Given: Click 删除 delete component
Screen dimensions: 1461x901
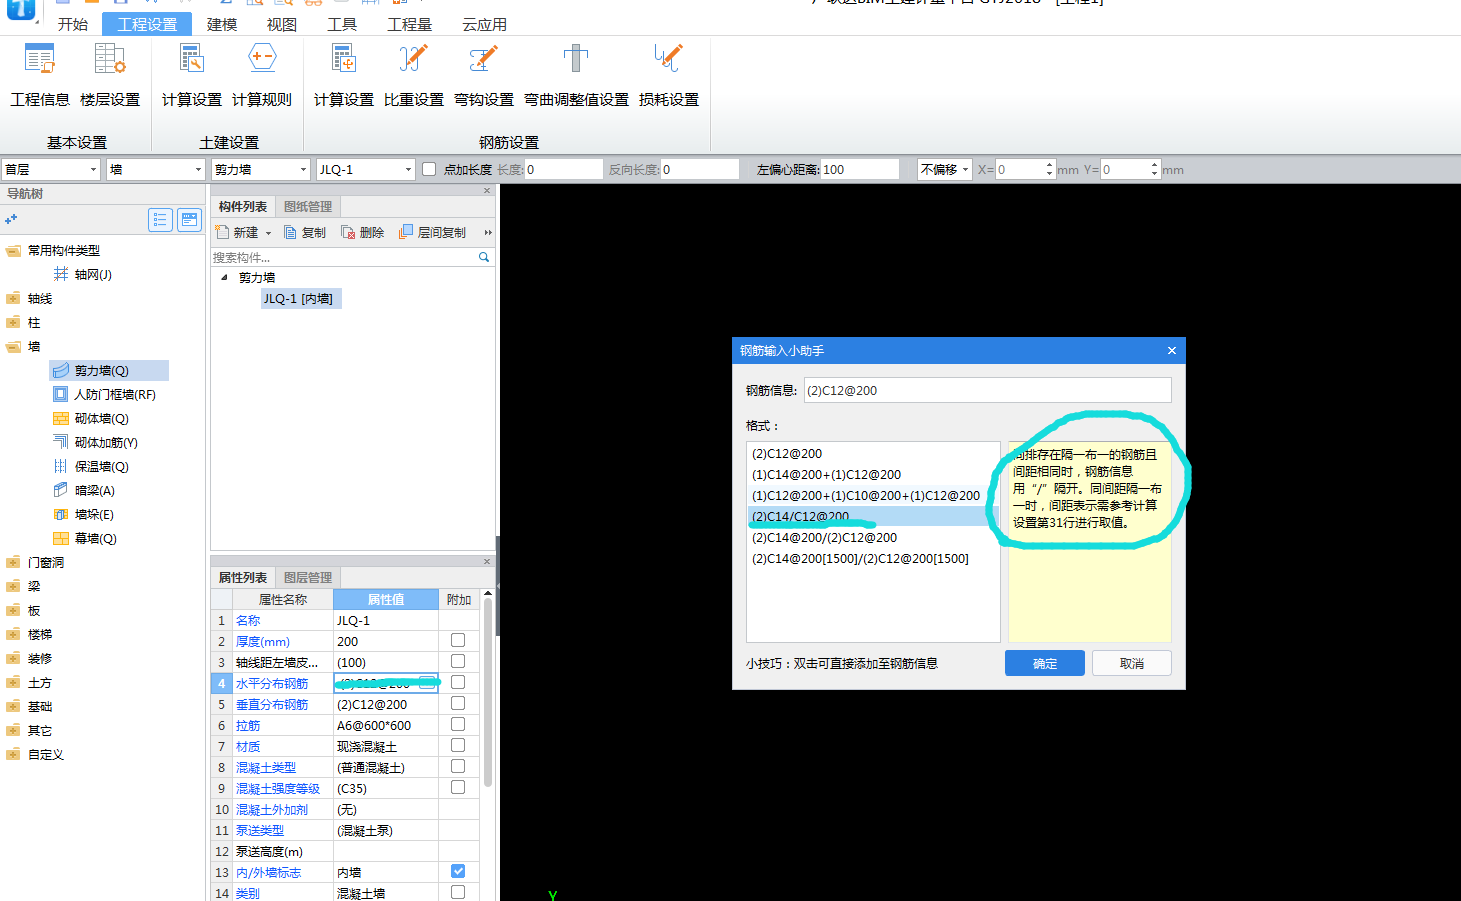Looking at the screenshot, I should click(x=363, y=232).
